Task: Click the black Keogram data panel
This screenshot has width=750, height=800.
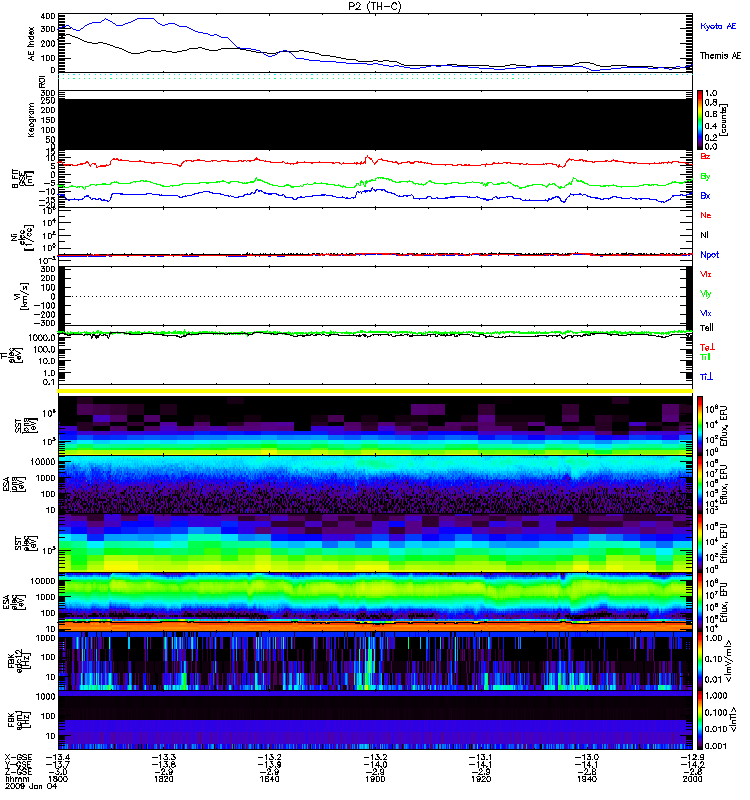Action: pyautogui.click(x=376, y=124)
